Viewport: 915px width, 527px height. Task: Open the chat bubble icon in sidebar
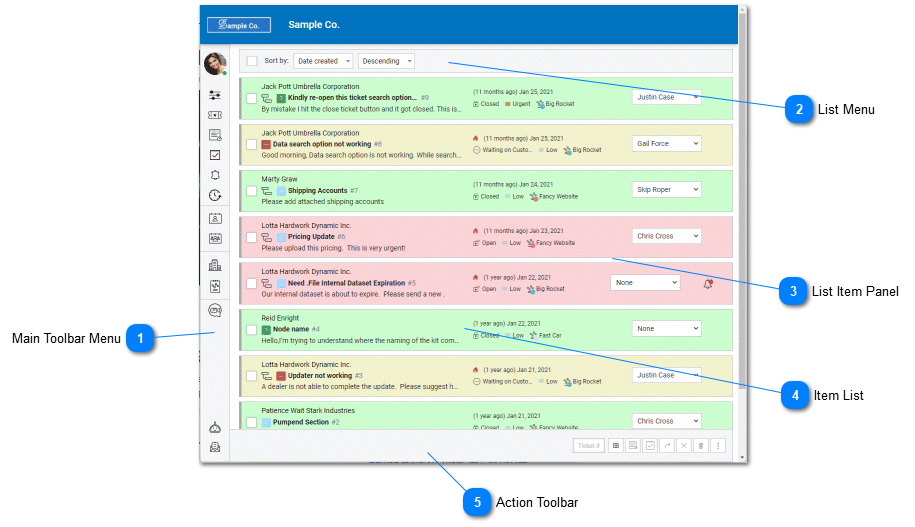(x=215, y=310)
